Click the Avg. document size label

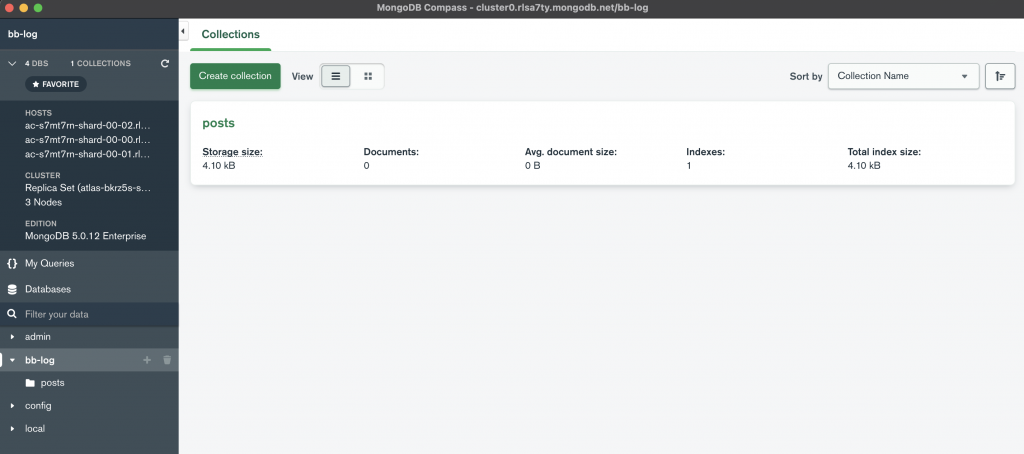pos(571,152)
